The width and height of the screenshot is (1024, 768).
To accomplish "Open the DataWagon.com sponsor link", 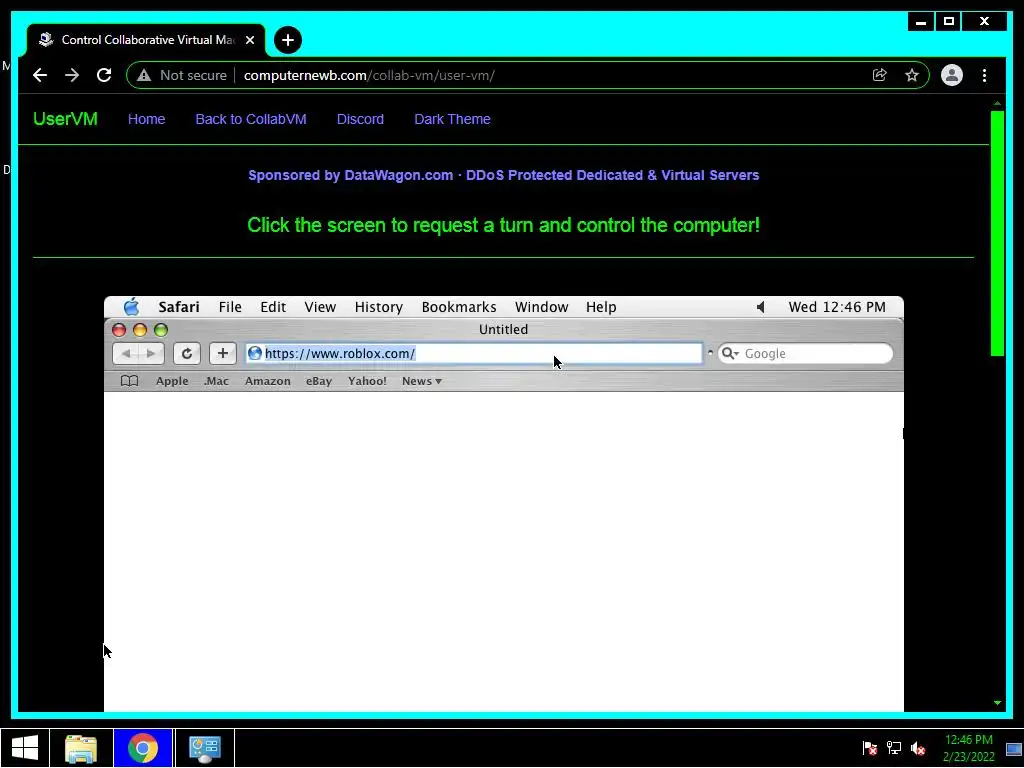I will 504,175.
